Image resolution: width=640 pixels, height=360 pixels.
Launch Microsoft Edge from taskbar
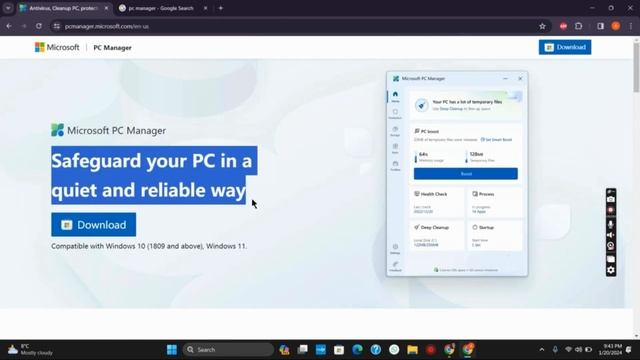coord(358,349)
